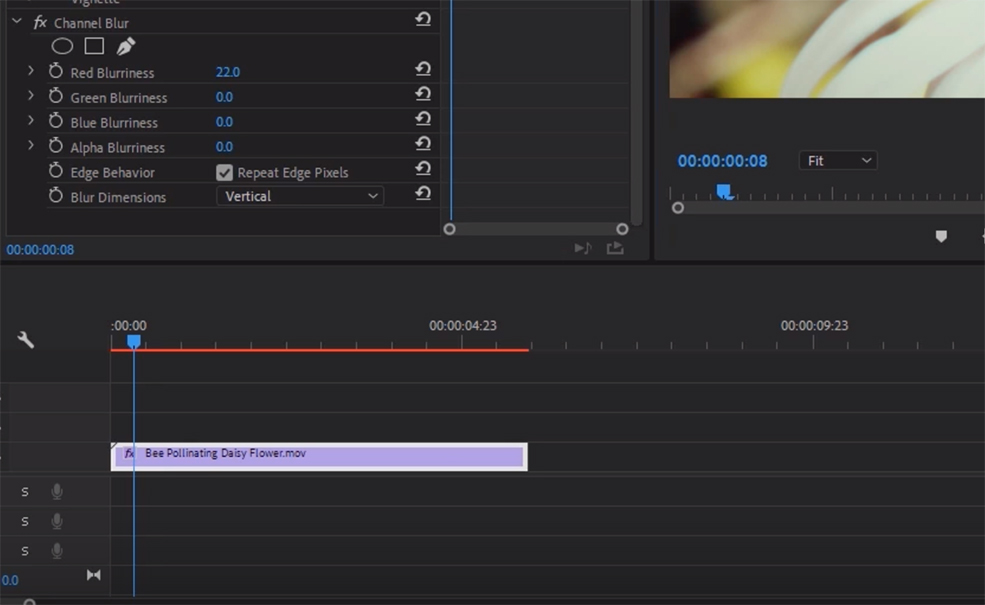Click the Export icon in Effect Controls
The width and height of the screenshot is (985, 605).
[x=615, y=248]
